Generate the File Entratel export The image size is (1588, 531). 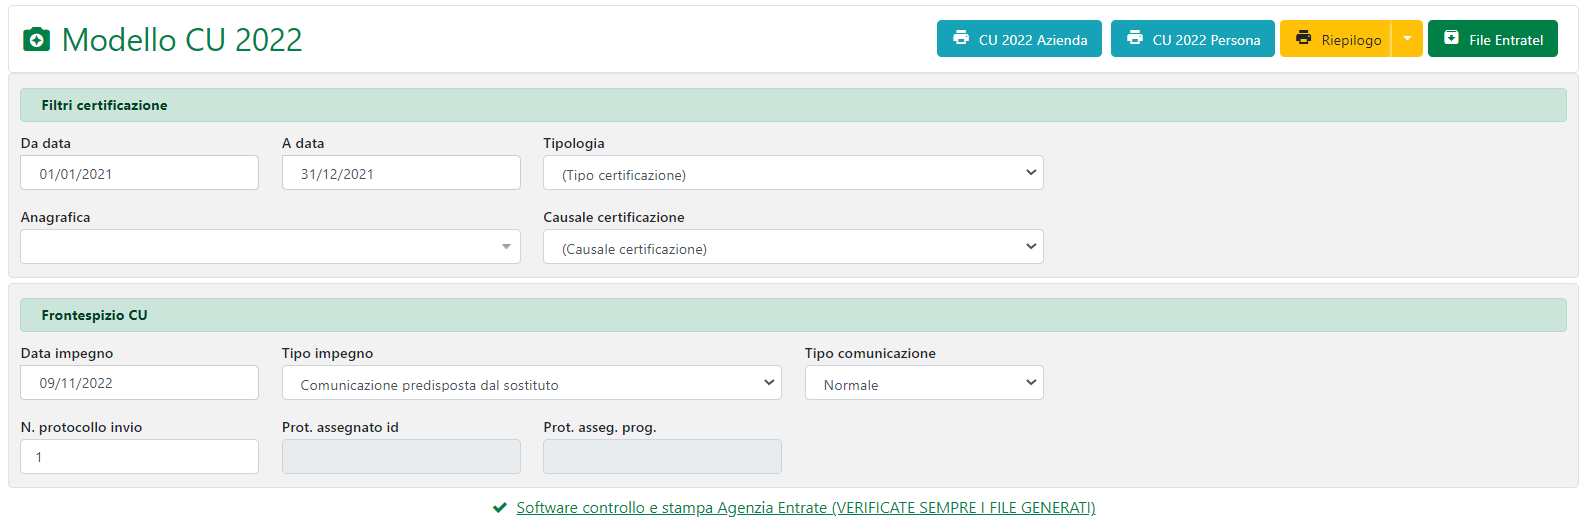pos(1492,39)
